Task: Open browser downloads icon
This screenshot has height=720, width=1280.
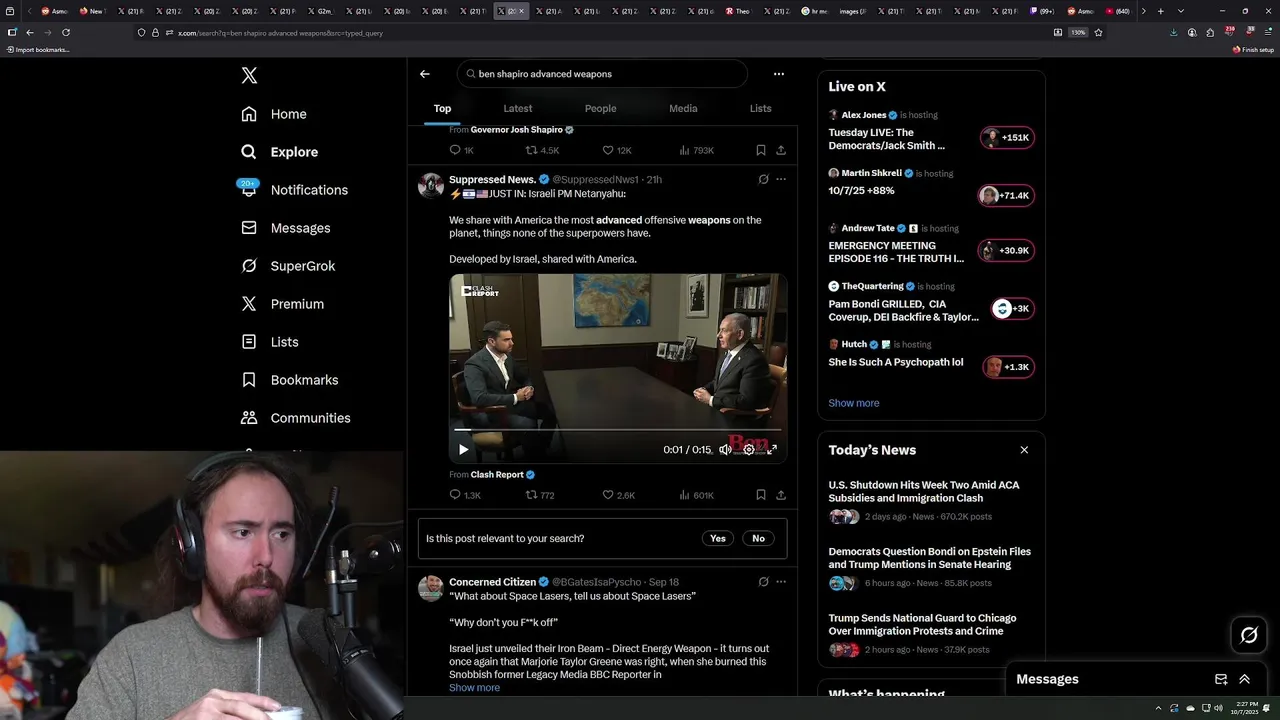Action: point(1173,32)
